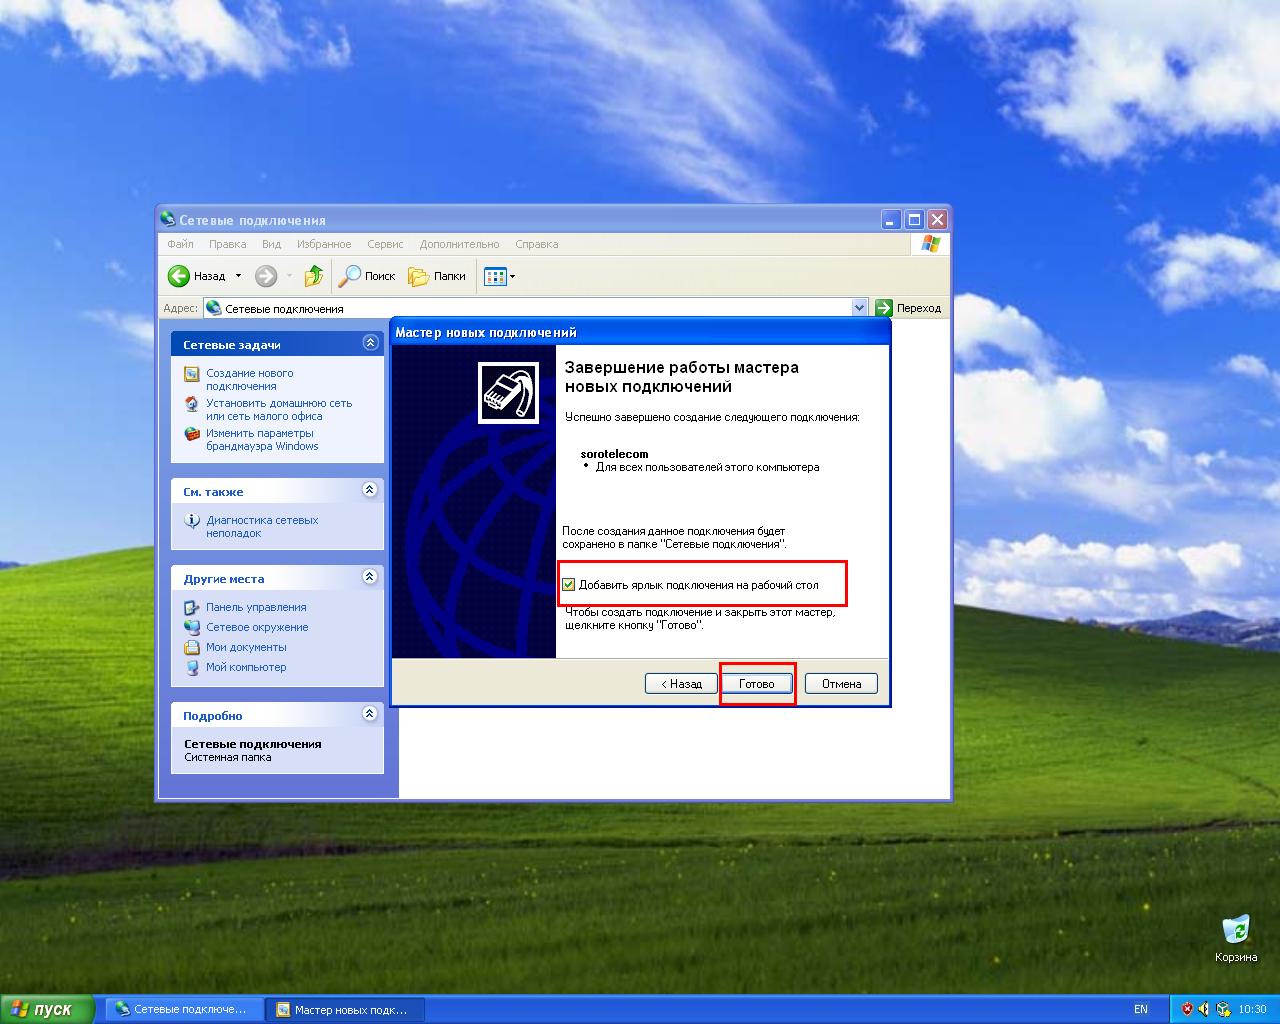
Task: Click the green Back arrow in Explorer toolbar
Action: point(179,276)
